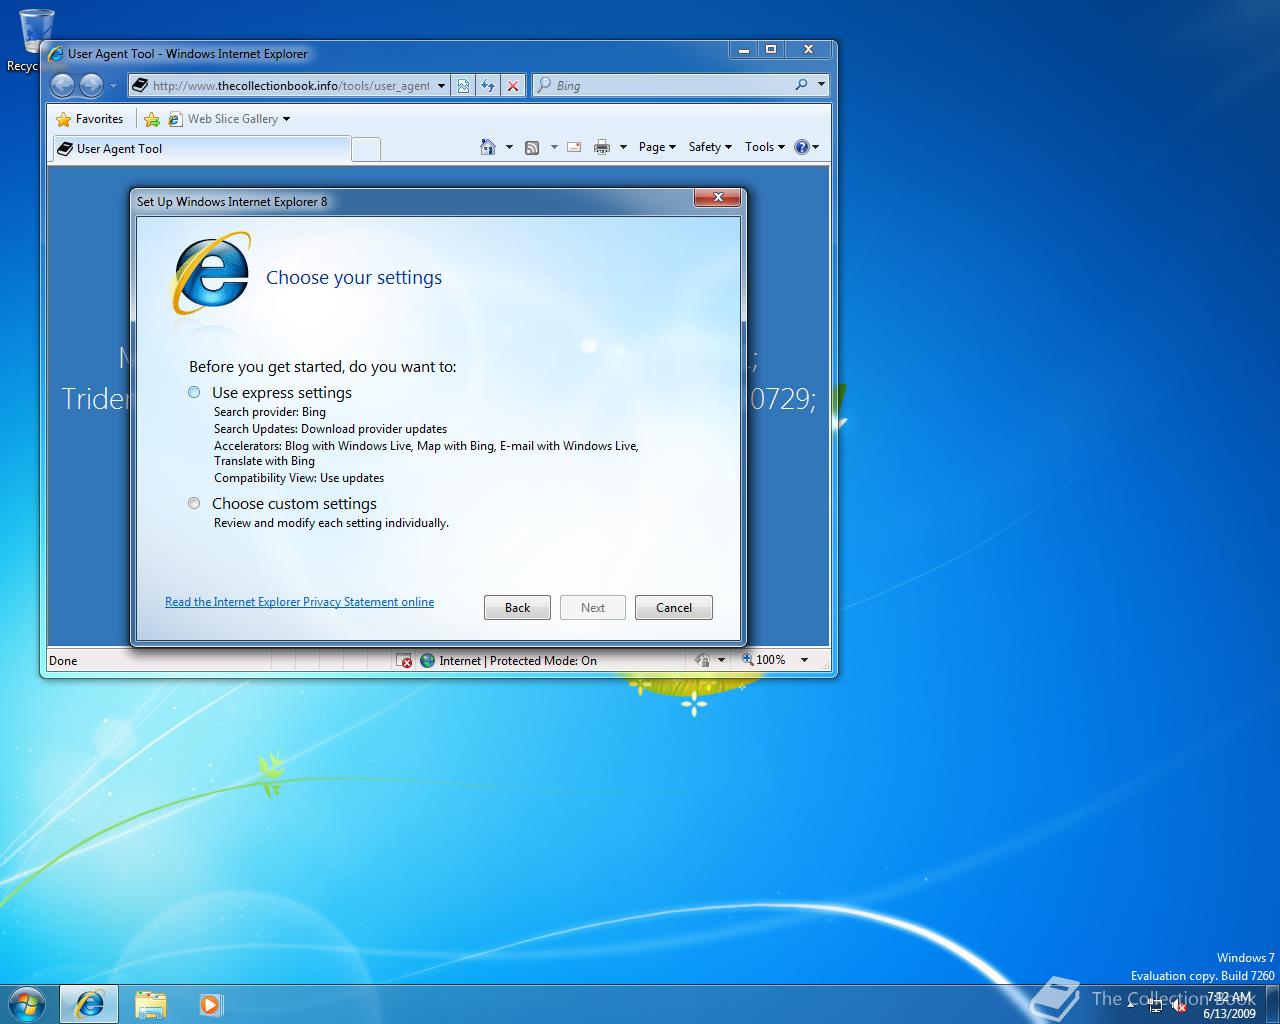Click the popup blocked status bar icon
This screenshot has height=1024, width=1280.
404,660
